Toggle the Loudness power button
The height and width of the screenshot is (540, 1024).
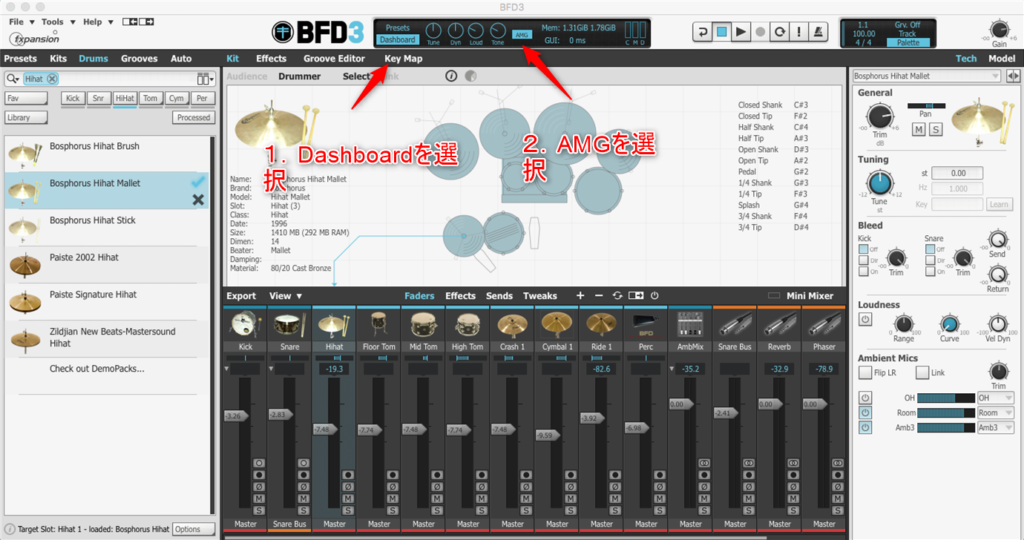[865, 319]
